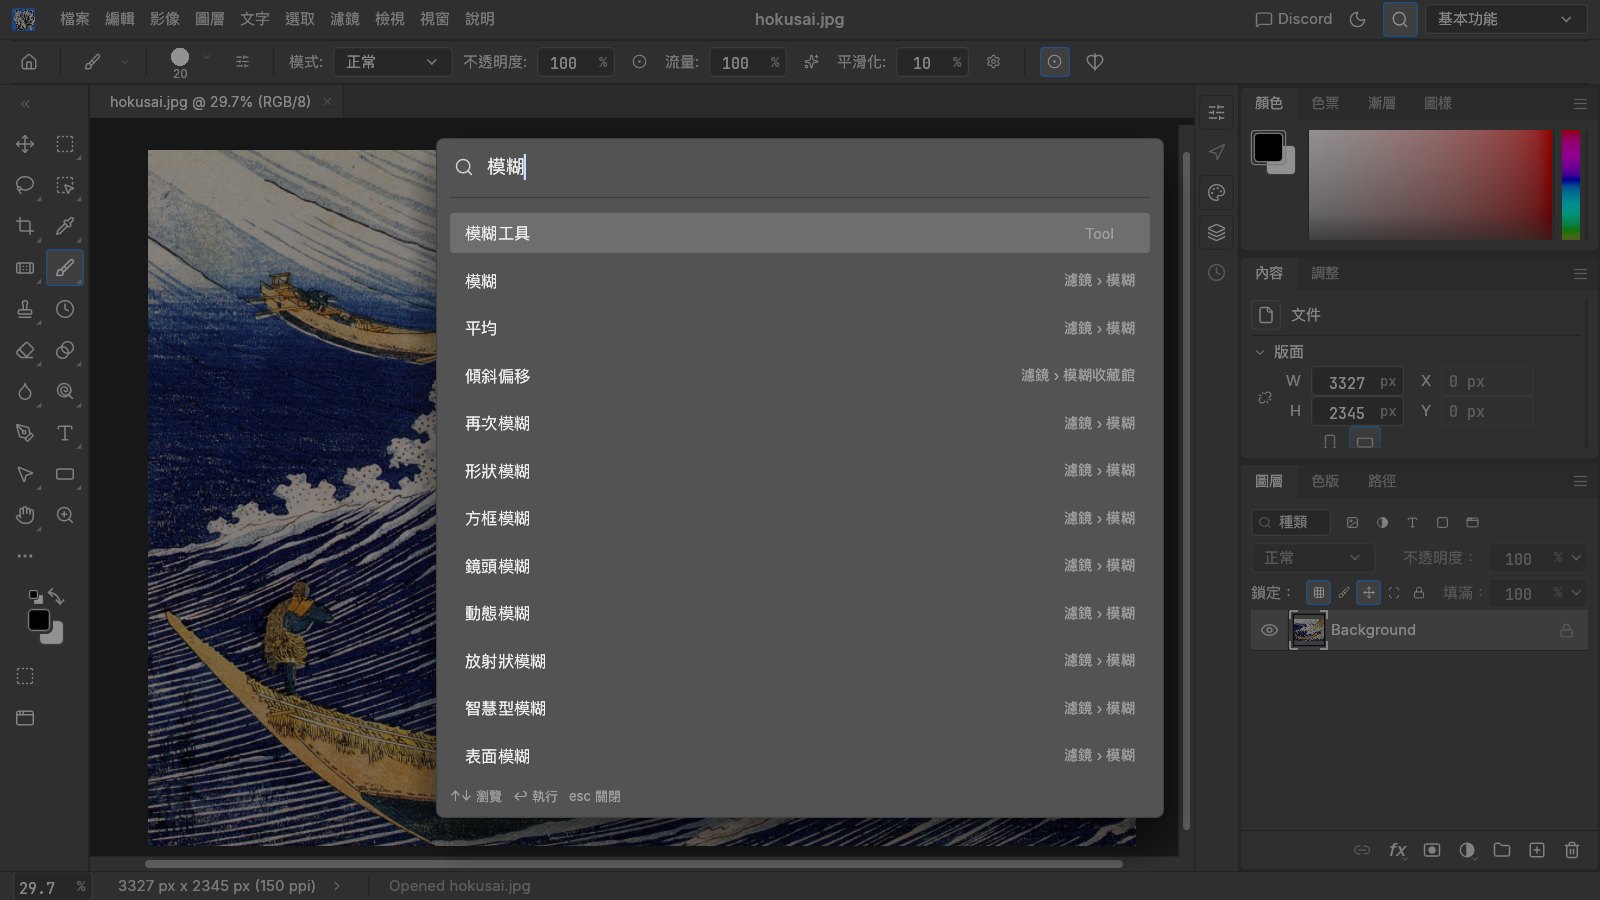Screen dimensions: 1600x900
Task: Open the 檔案 menu
Action: 75,19
